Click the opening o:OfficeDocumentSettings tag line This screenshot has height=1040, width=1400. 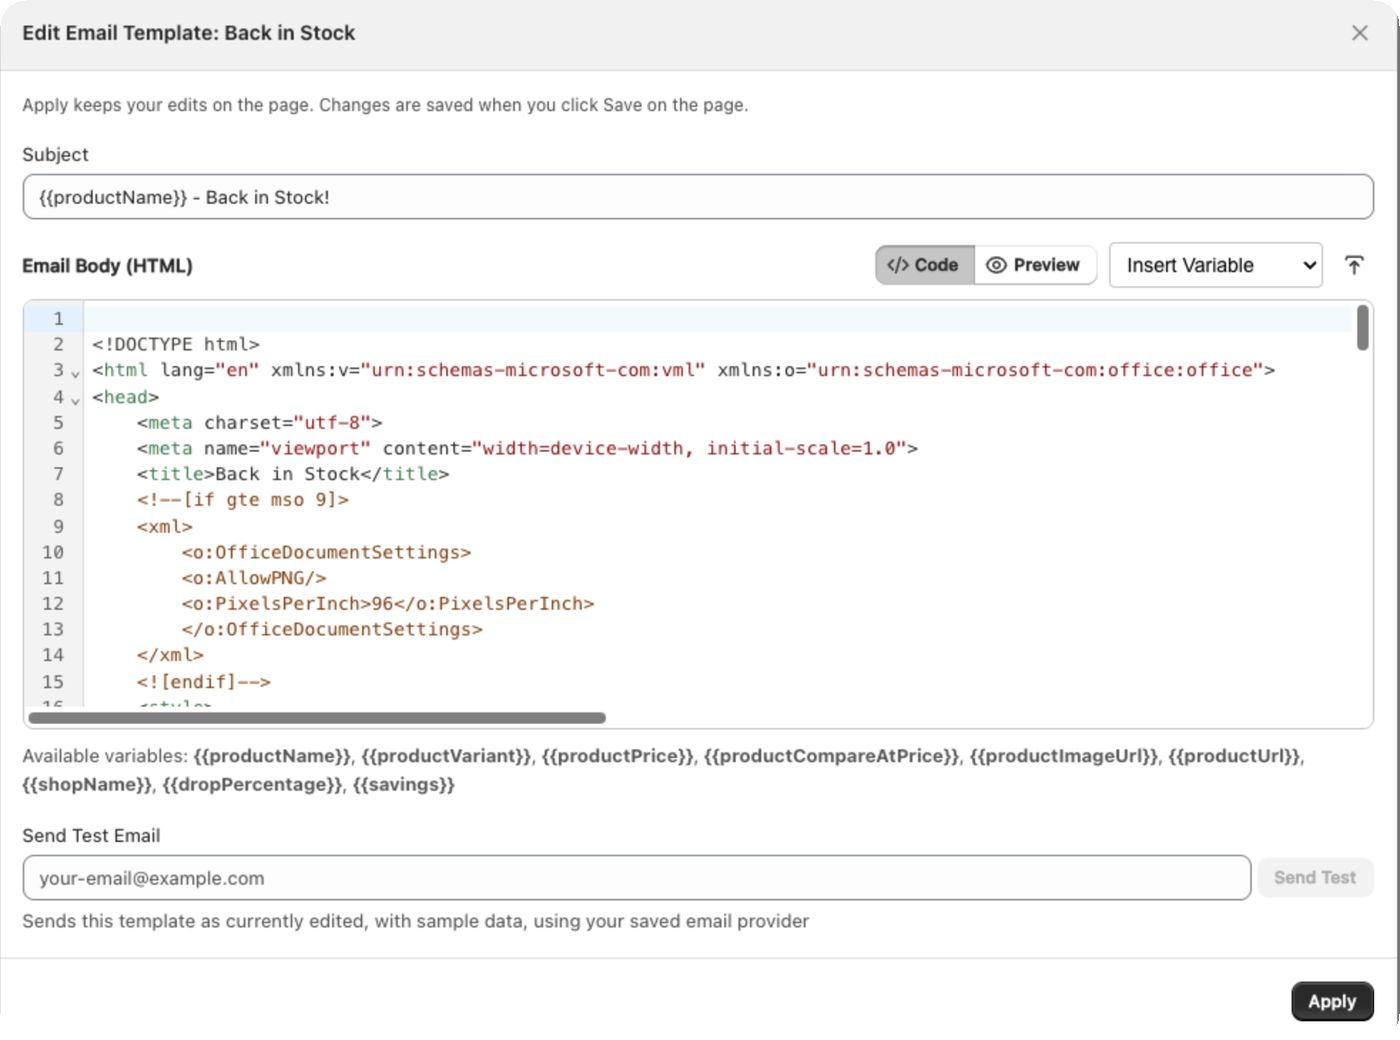click(326, 552)
